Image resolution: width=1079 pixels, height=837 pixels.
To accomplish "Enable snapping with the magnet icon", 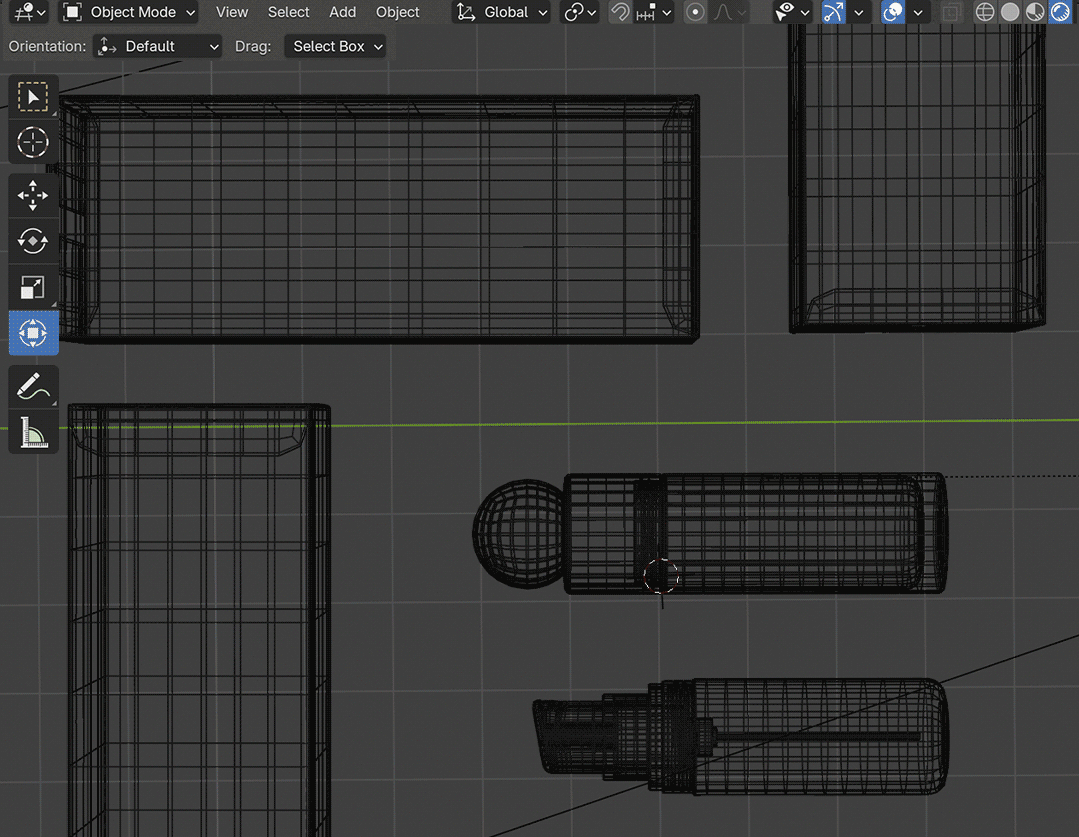I will coord(619,11).
